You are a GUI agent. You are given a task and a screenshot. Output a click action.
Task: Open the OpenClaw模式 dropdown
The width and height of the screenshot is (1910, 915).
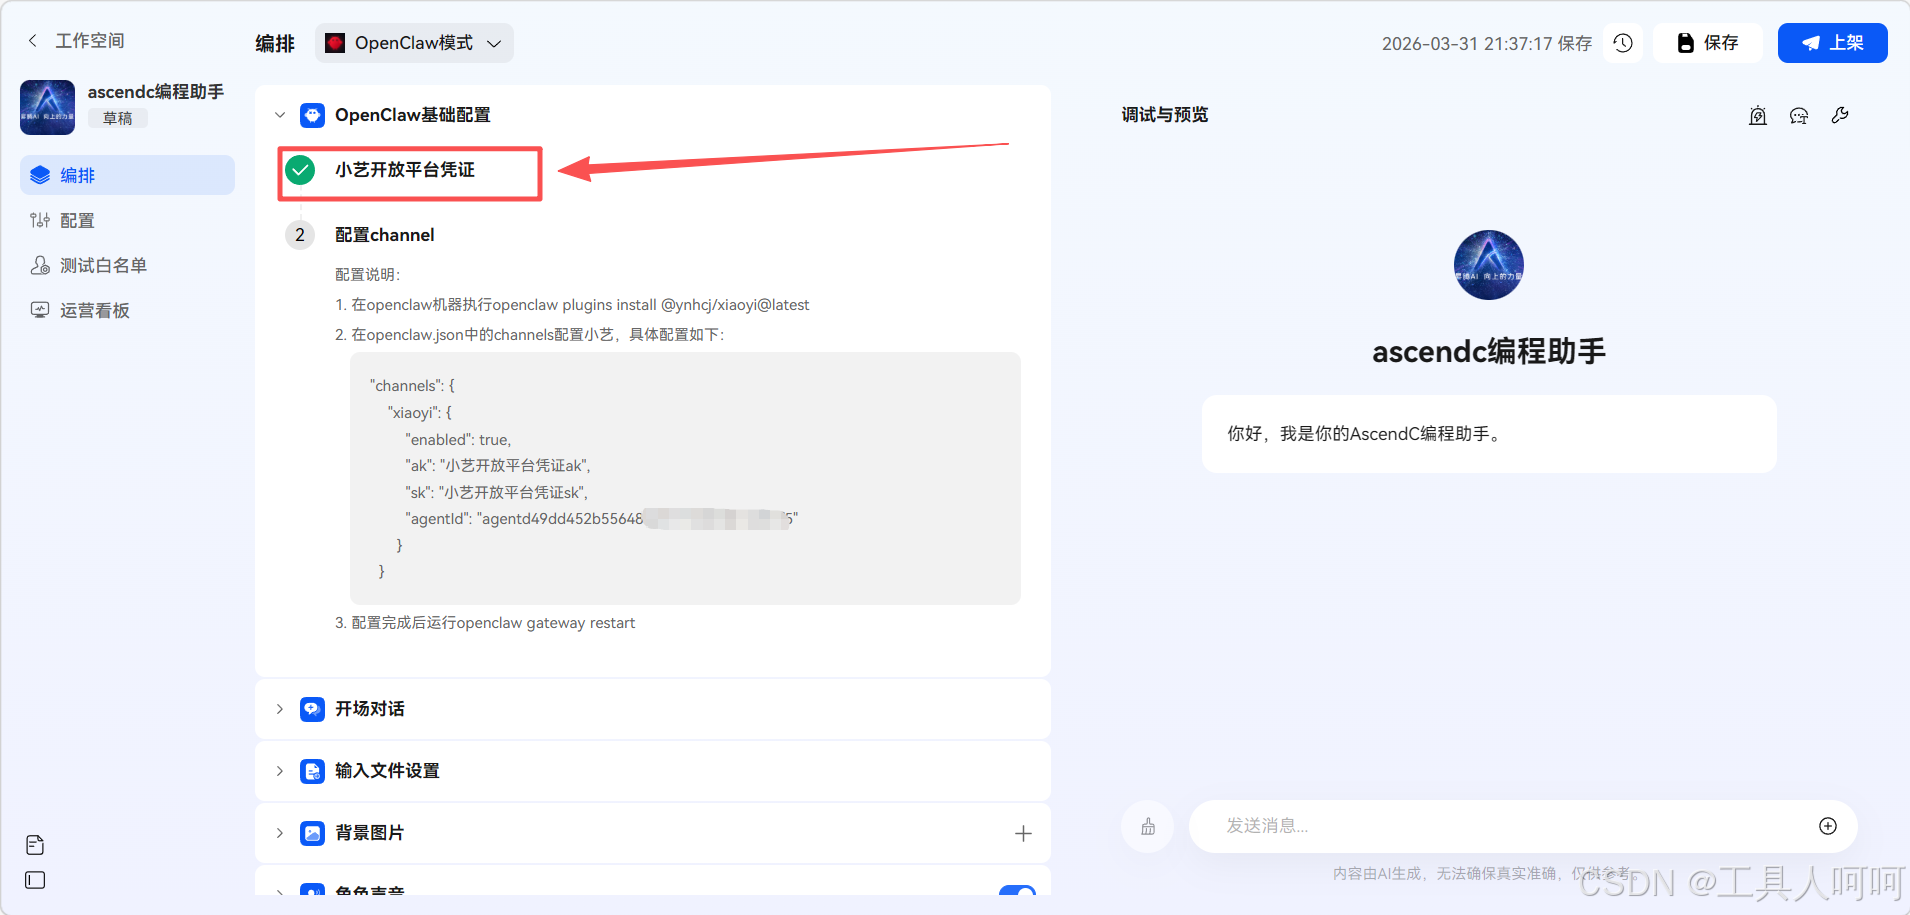[413, 43]
